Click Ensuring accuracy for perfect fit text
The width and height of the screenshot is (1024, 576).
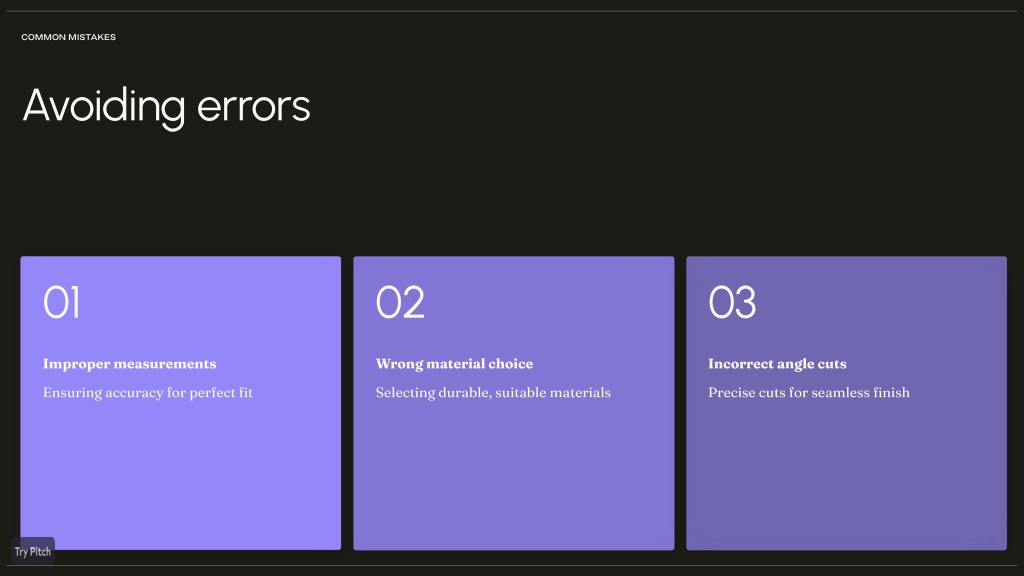point(148,392)
